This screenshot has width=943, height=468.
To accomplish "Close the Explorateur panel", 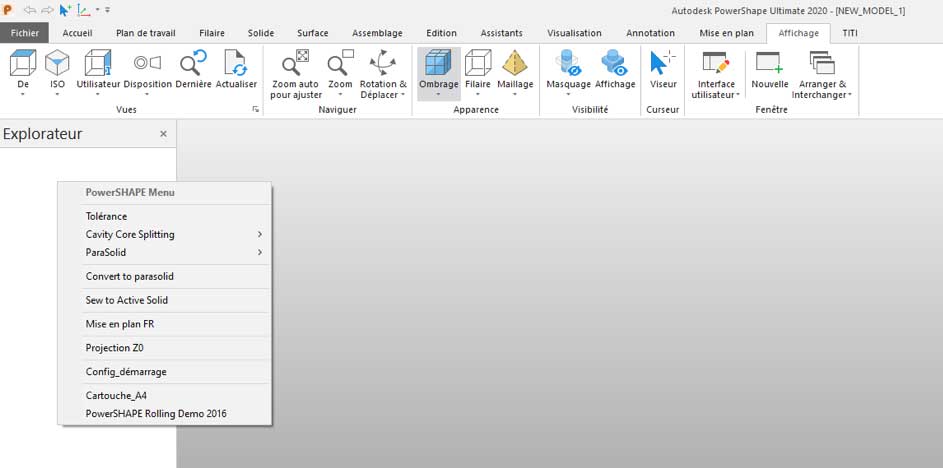I will 163,133.
